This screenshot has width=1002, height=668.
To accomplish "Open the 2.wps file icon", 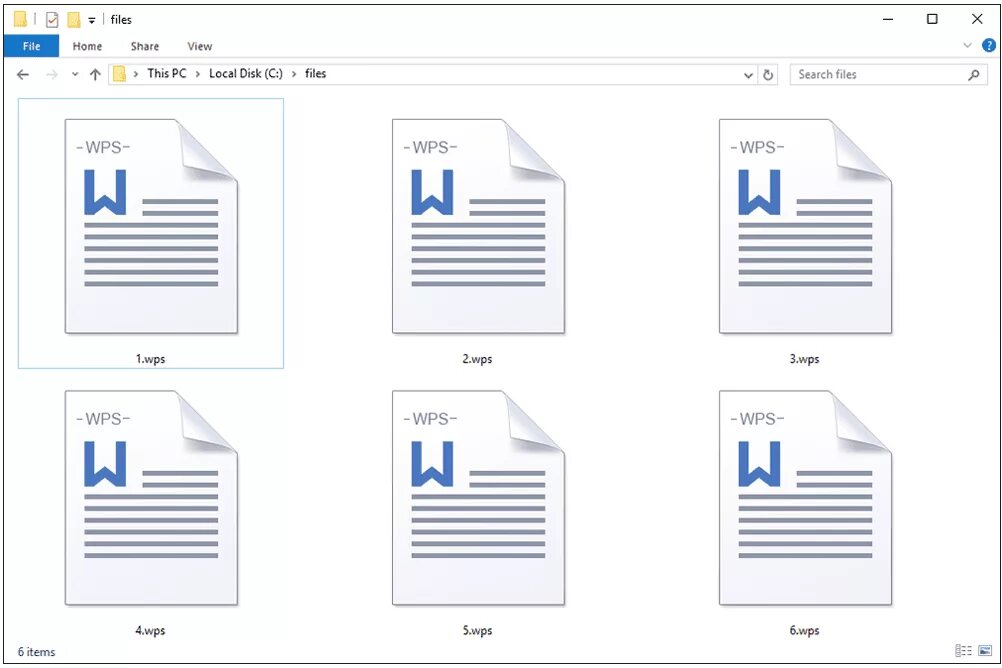I will tap(479, 226).
